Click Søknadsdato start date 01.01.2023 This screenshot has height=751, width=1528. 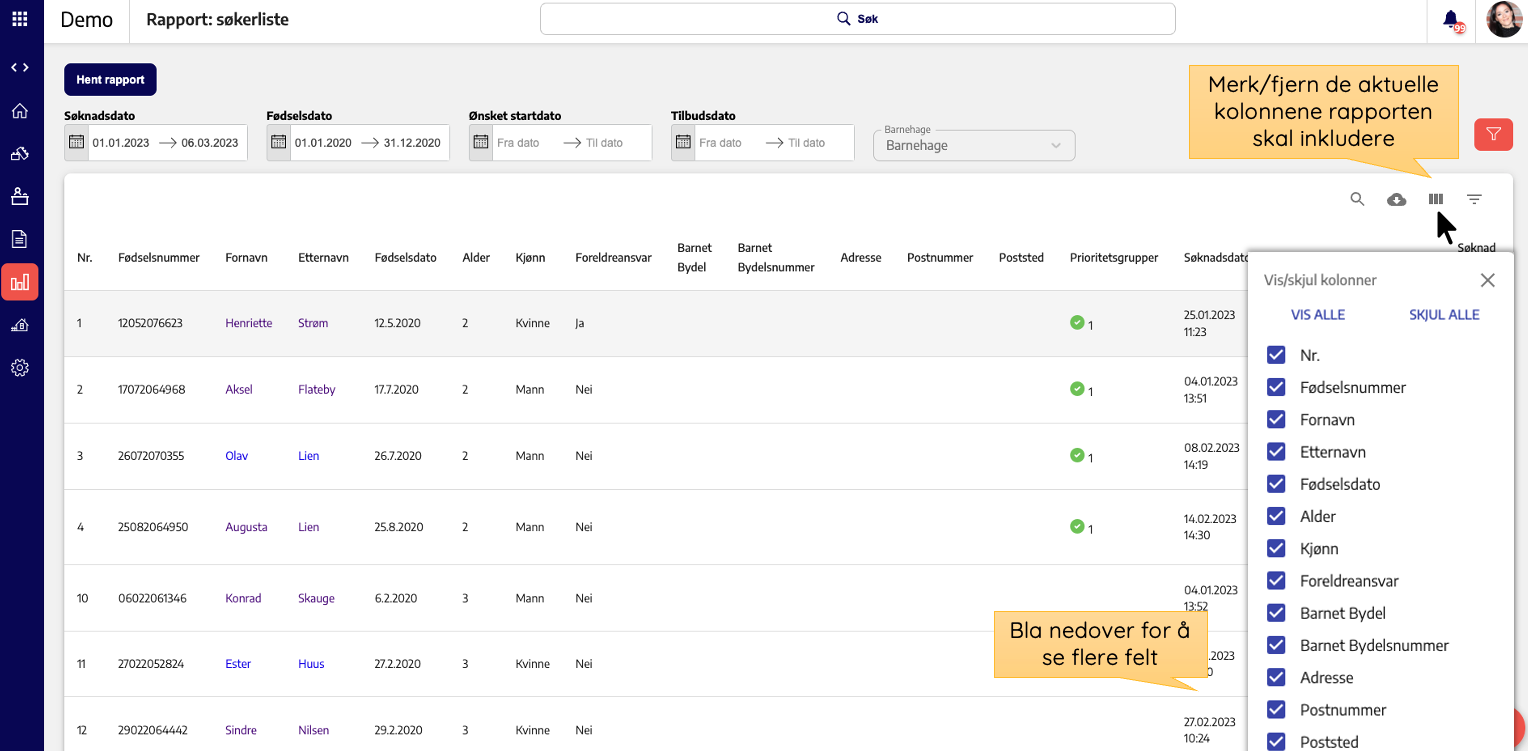point(121,143)
